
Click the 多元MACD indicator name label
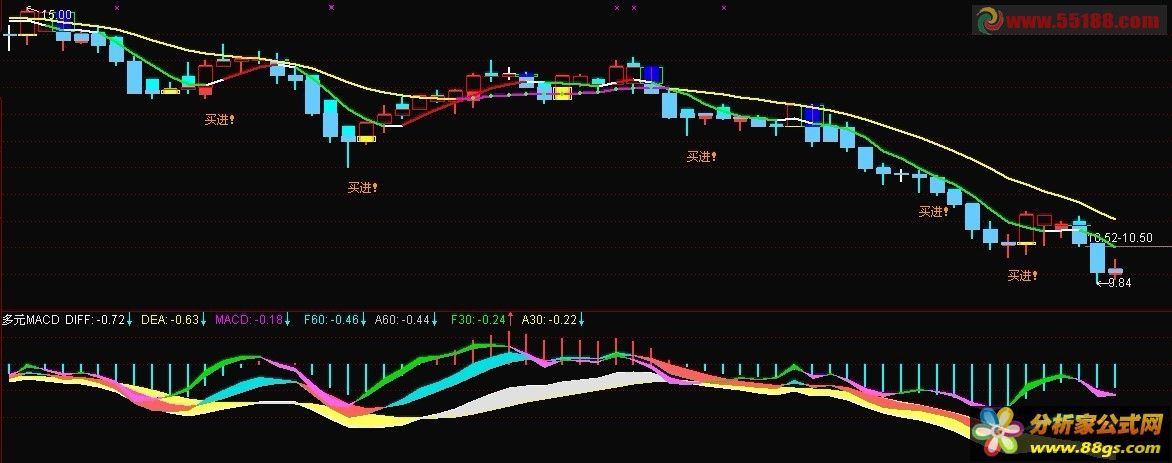point(31,320)
